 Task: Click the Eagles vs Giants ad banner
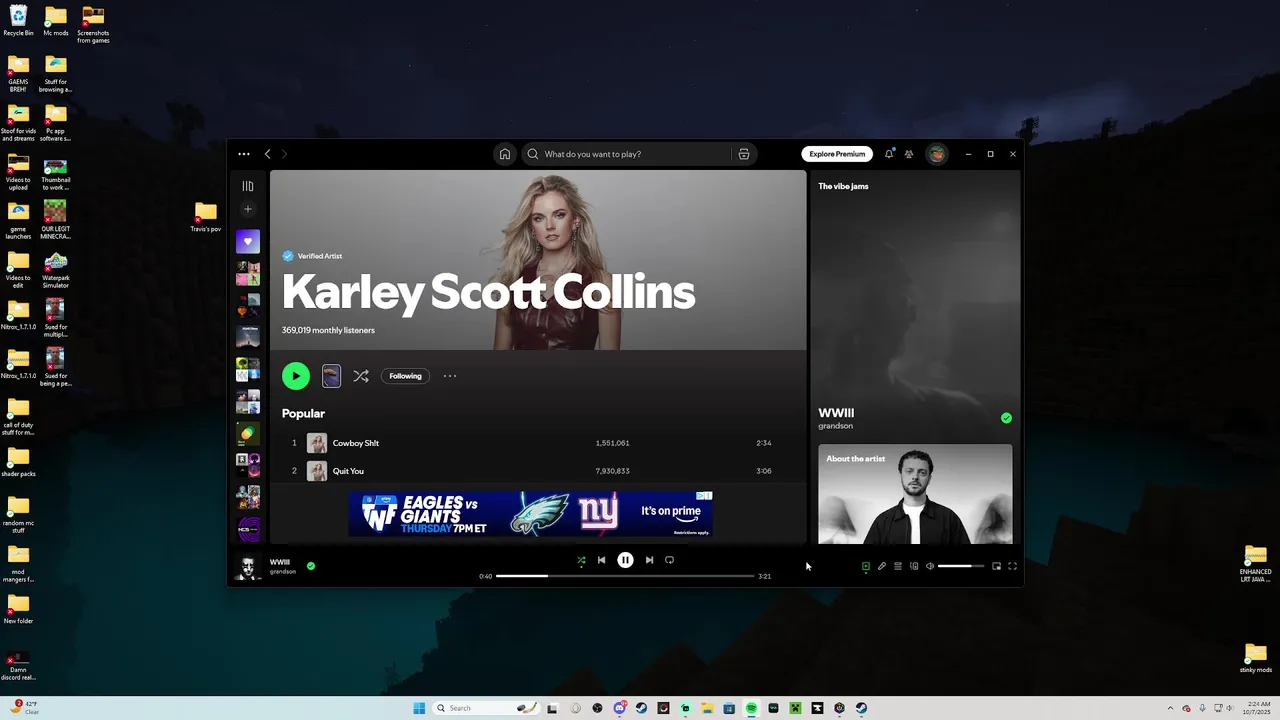click(x=530, y=513)
